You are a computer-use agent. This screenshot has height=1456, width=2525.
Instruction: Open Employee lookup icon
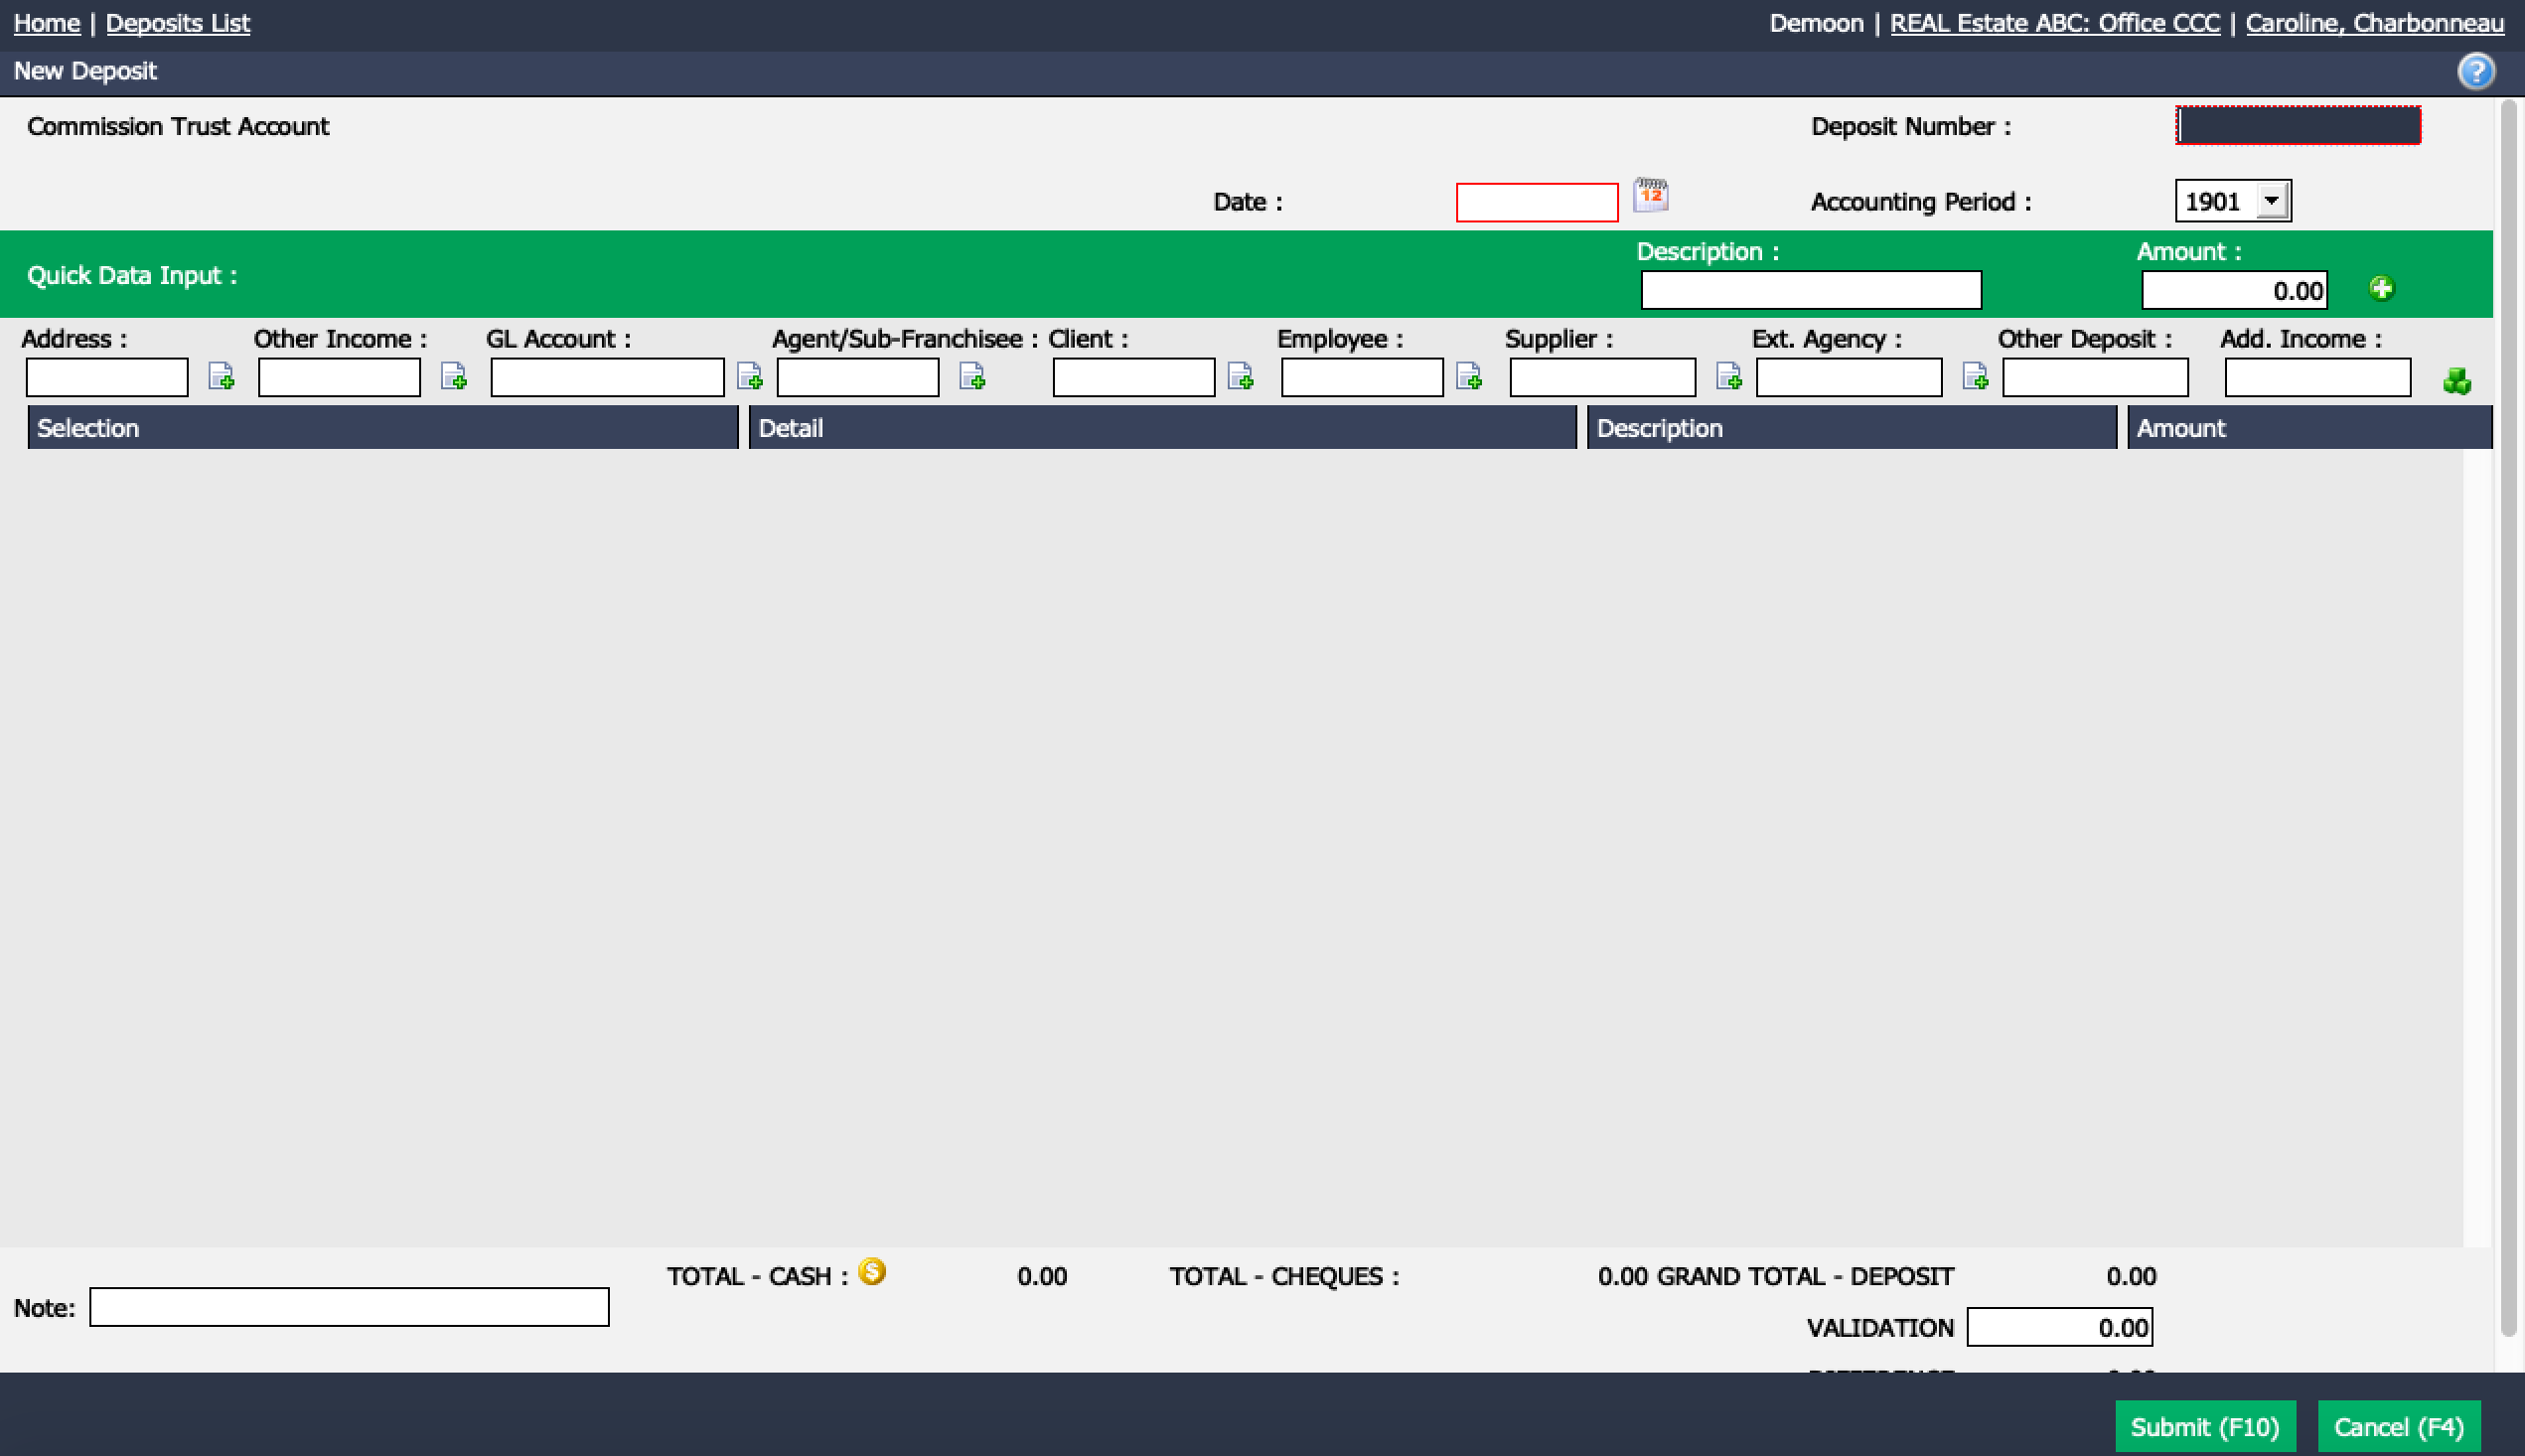click(1469, 377)
